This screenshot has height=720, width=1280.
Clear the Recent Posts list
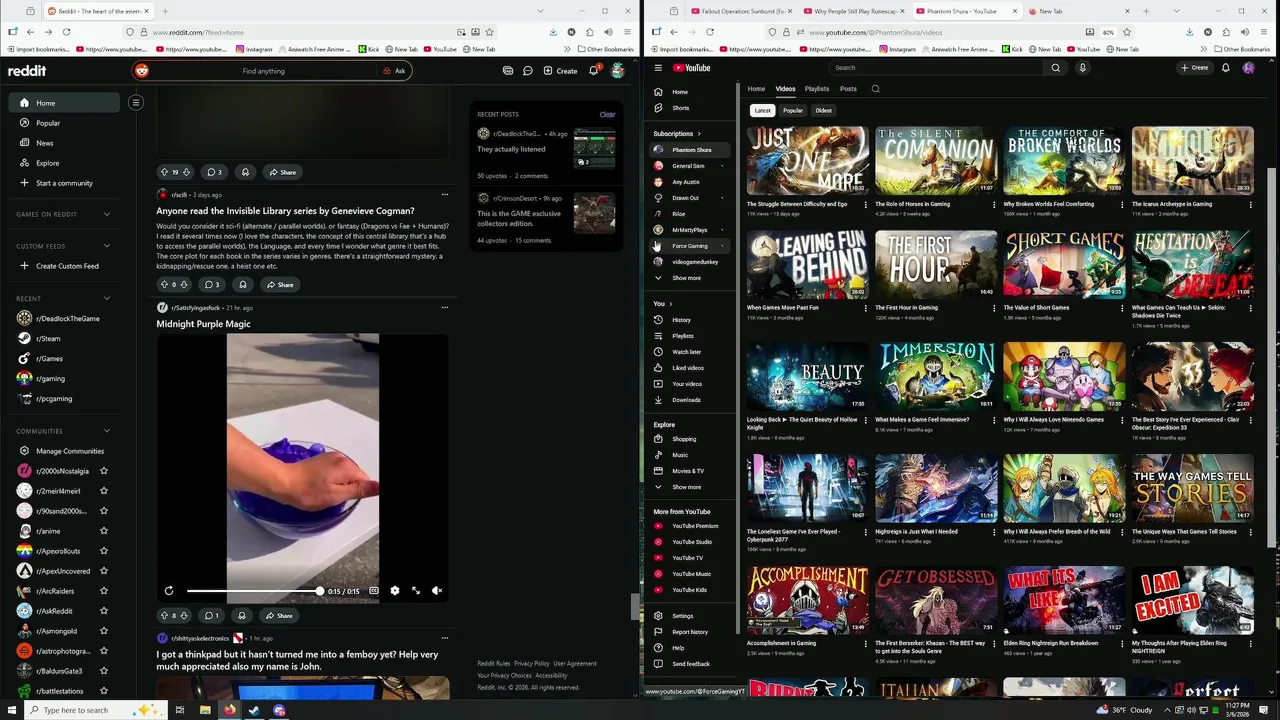[607, 114]
